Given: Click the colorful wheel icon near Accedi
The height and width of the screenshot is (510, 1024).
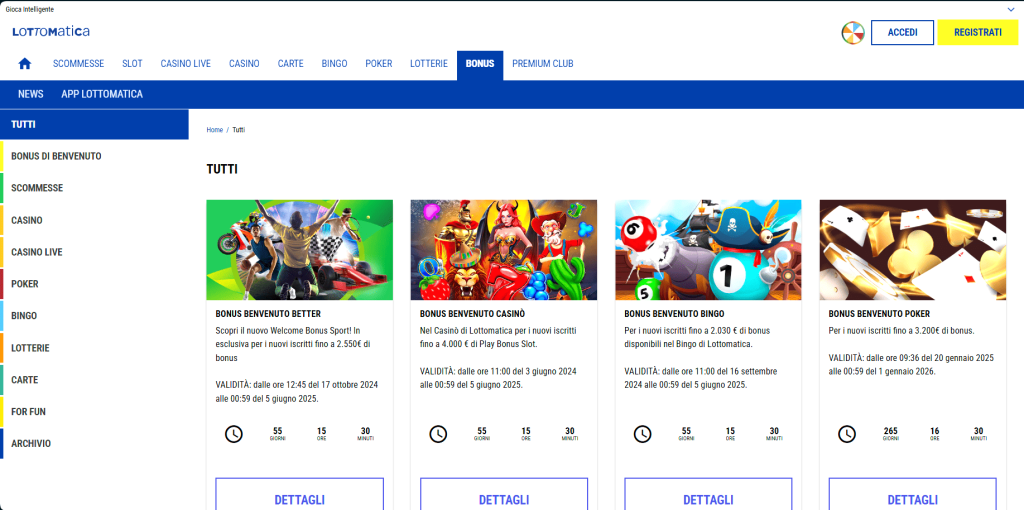Looking at the screenshot, I should pyautogui.click(x=853, y=33).
